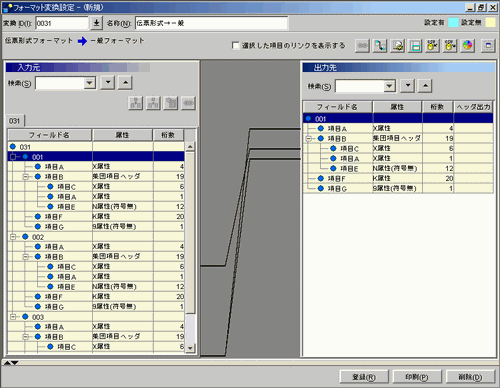Collapse the 002 node in the 入力元 tree
The height and width of the screenshot is (388, 500).
tap(13, 237)
